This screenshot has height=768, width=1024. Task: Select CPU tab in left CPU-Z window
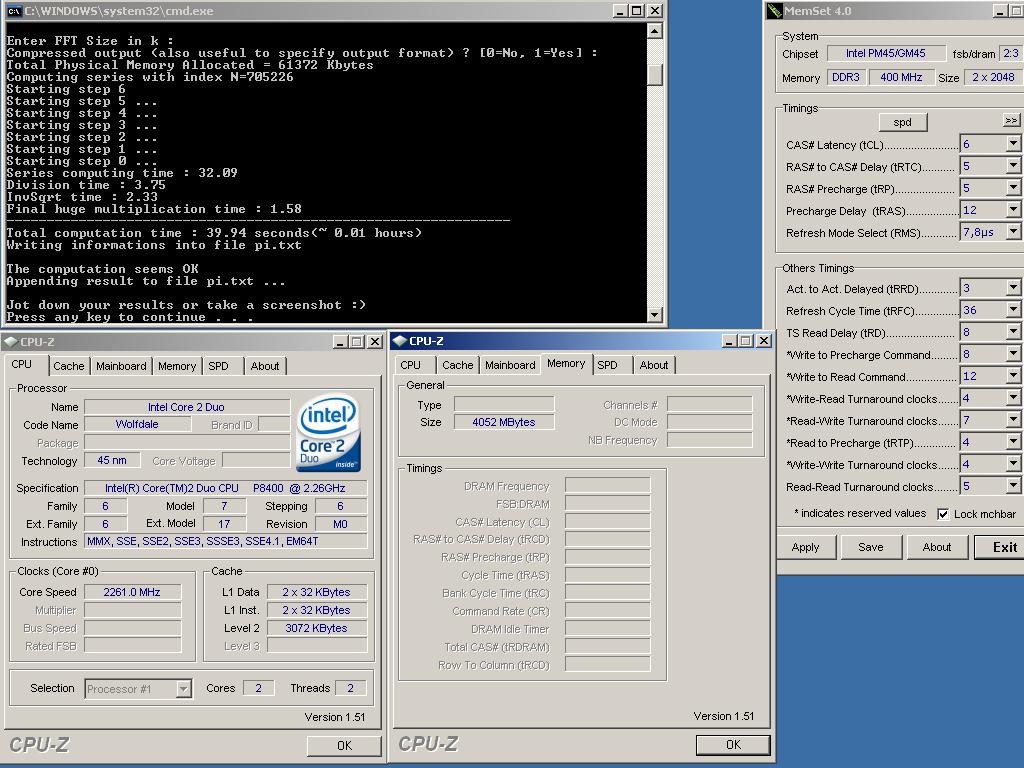pyautogui.click(x=27, y=364)
